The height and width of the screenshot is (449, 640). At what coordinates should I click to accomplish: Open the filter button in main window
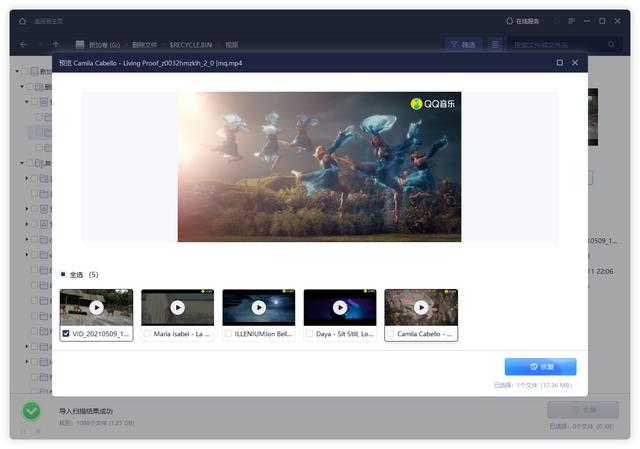pos(463,44)
